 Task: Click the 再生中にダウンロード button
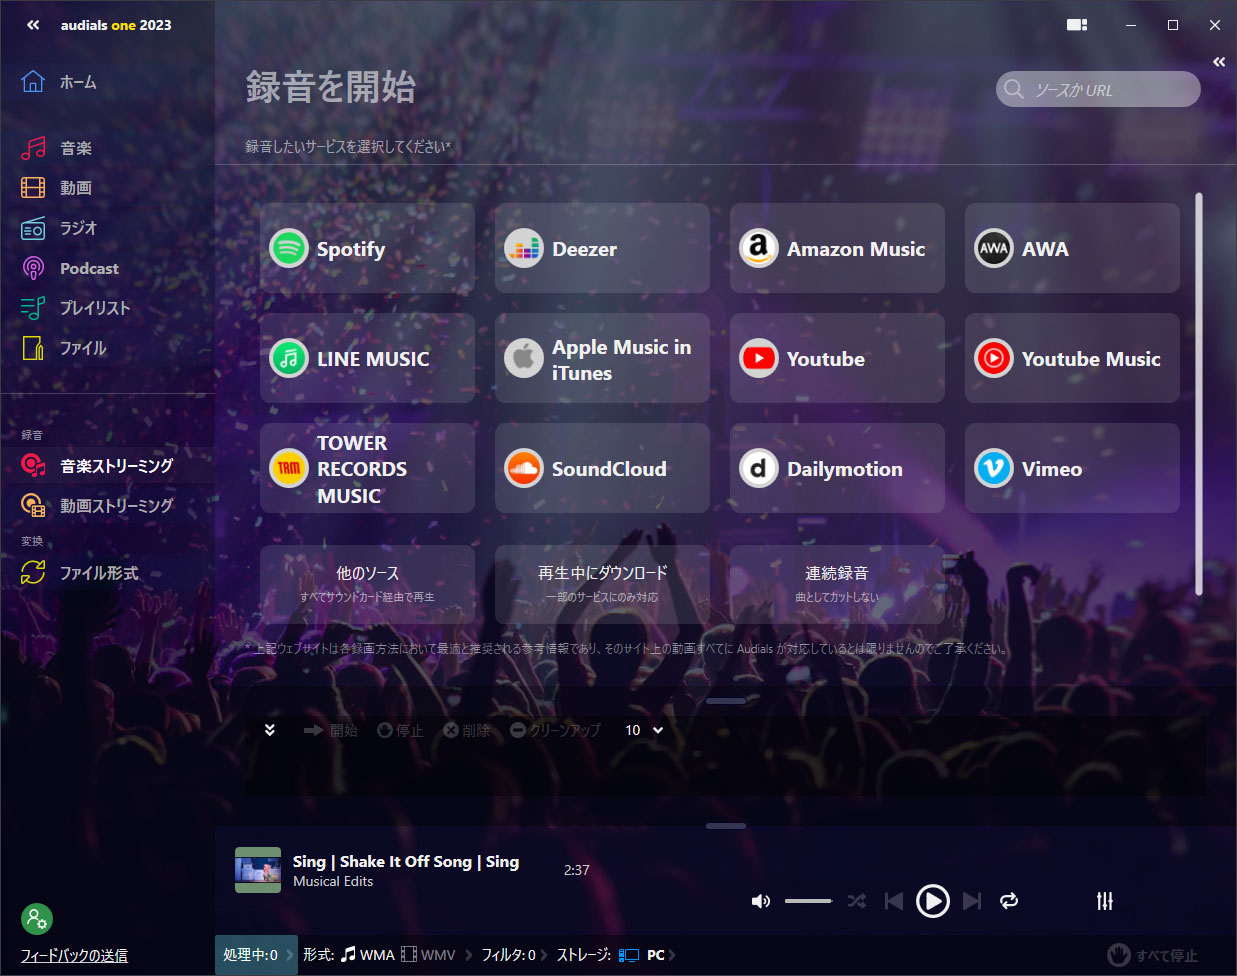pyautogui.click(x=602, y=584)
